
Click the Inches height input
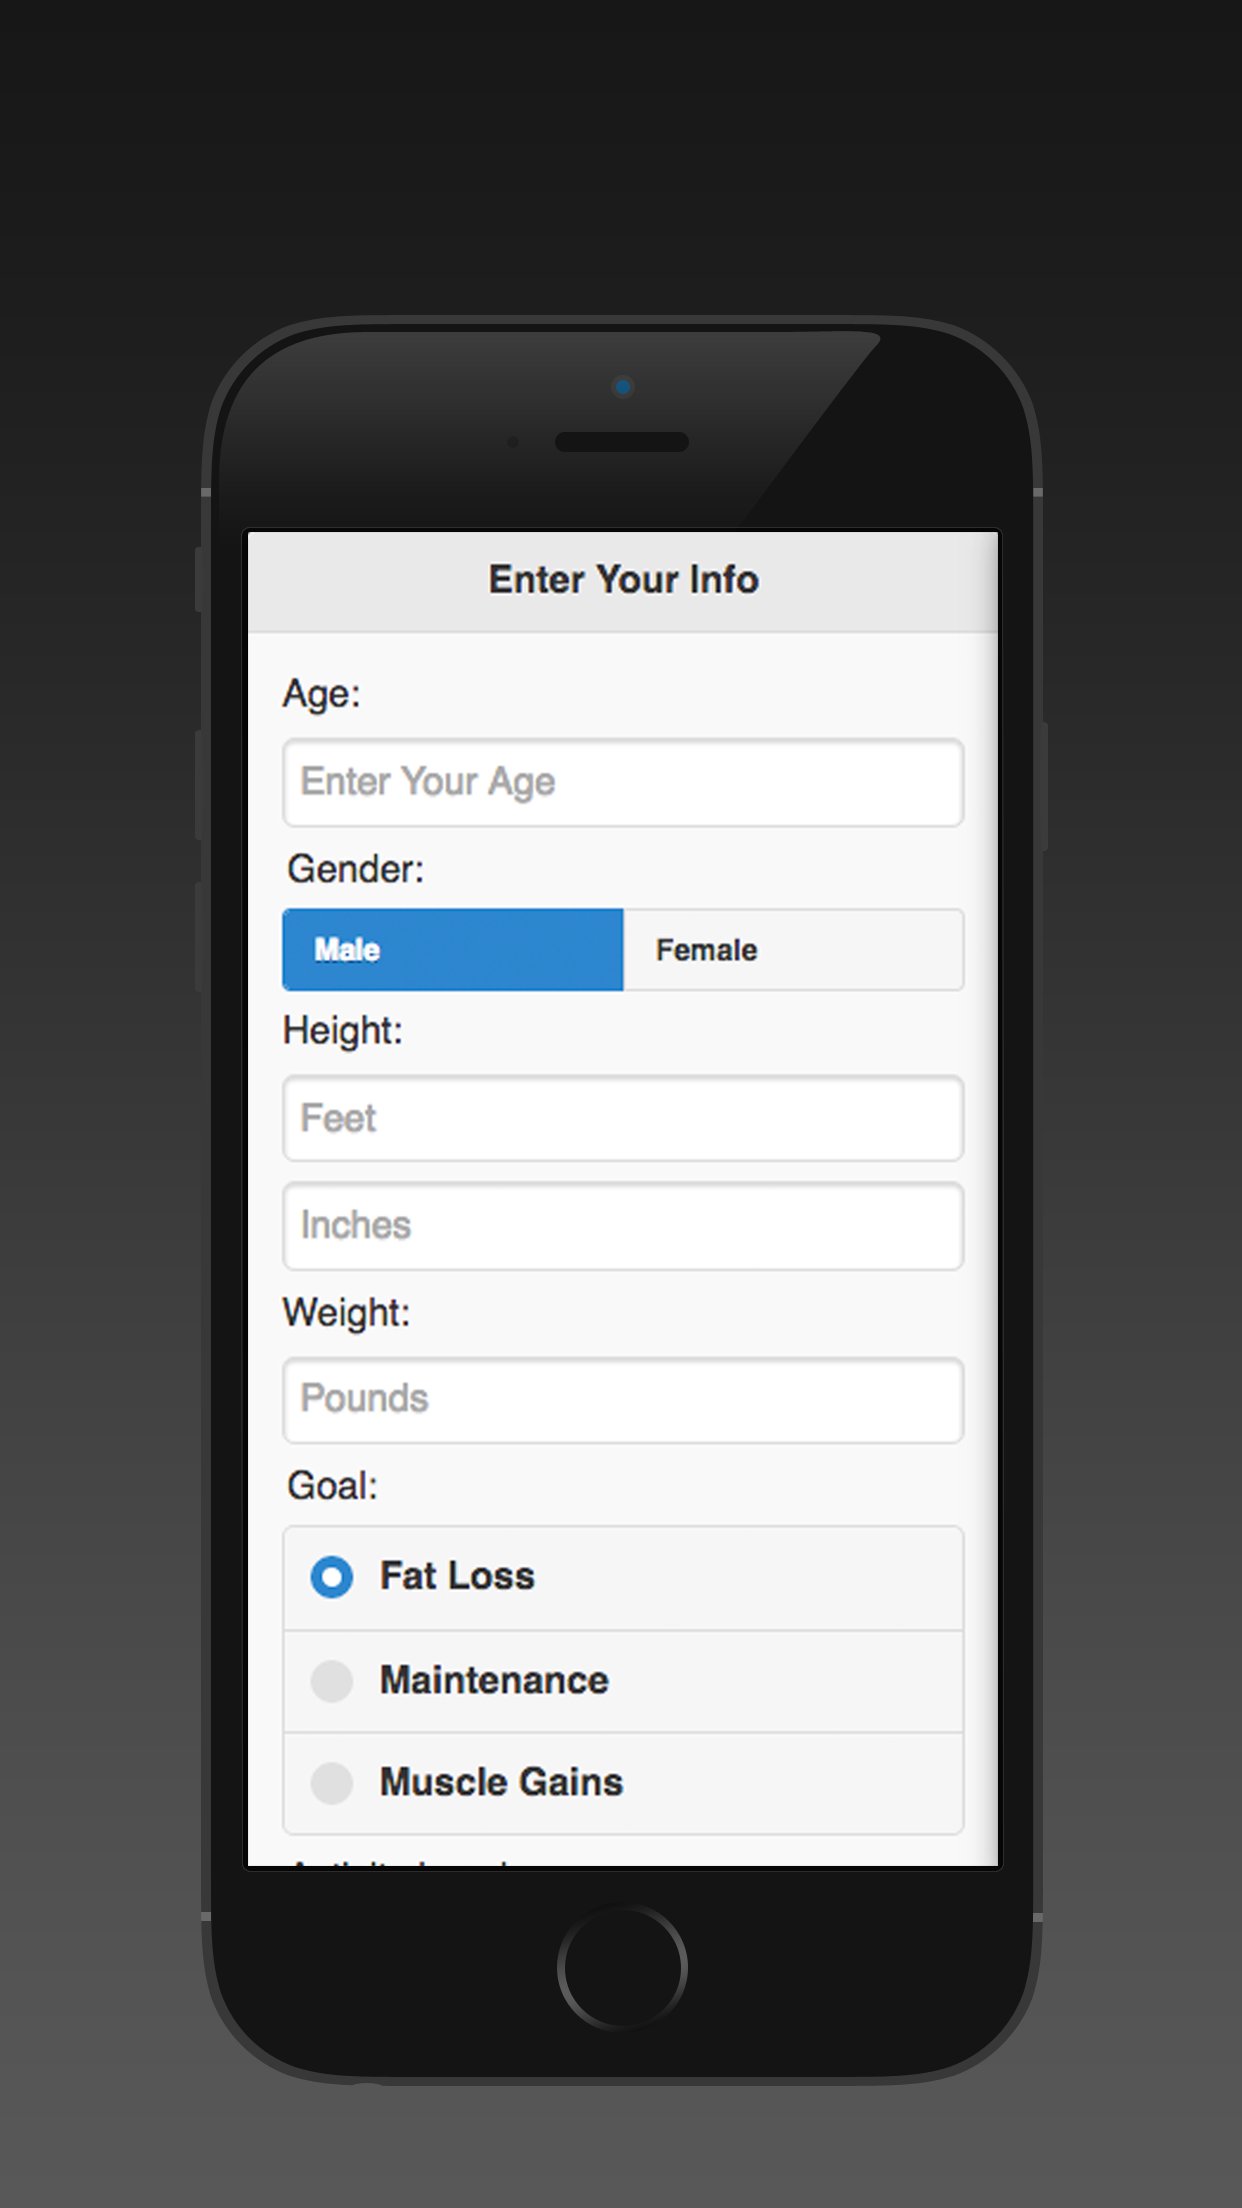622,1226
